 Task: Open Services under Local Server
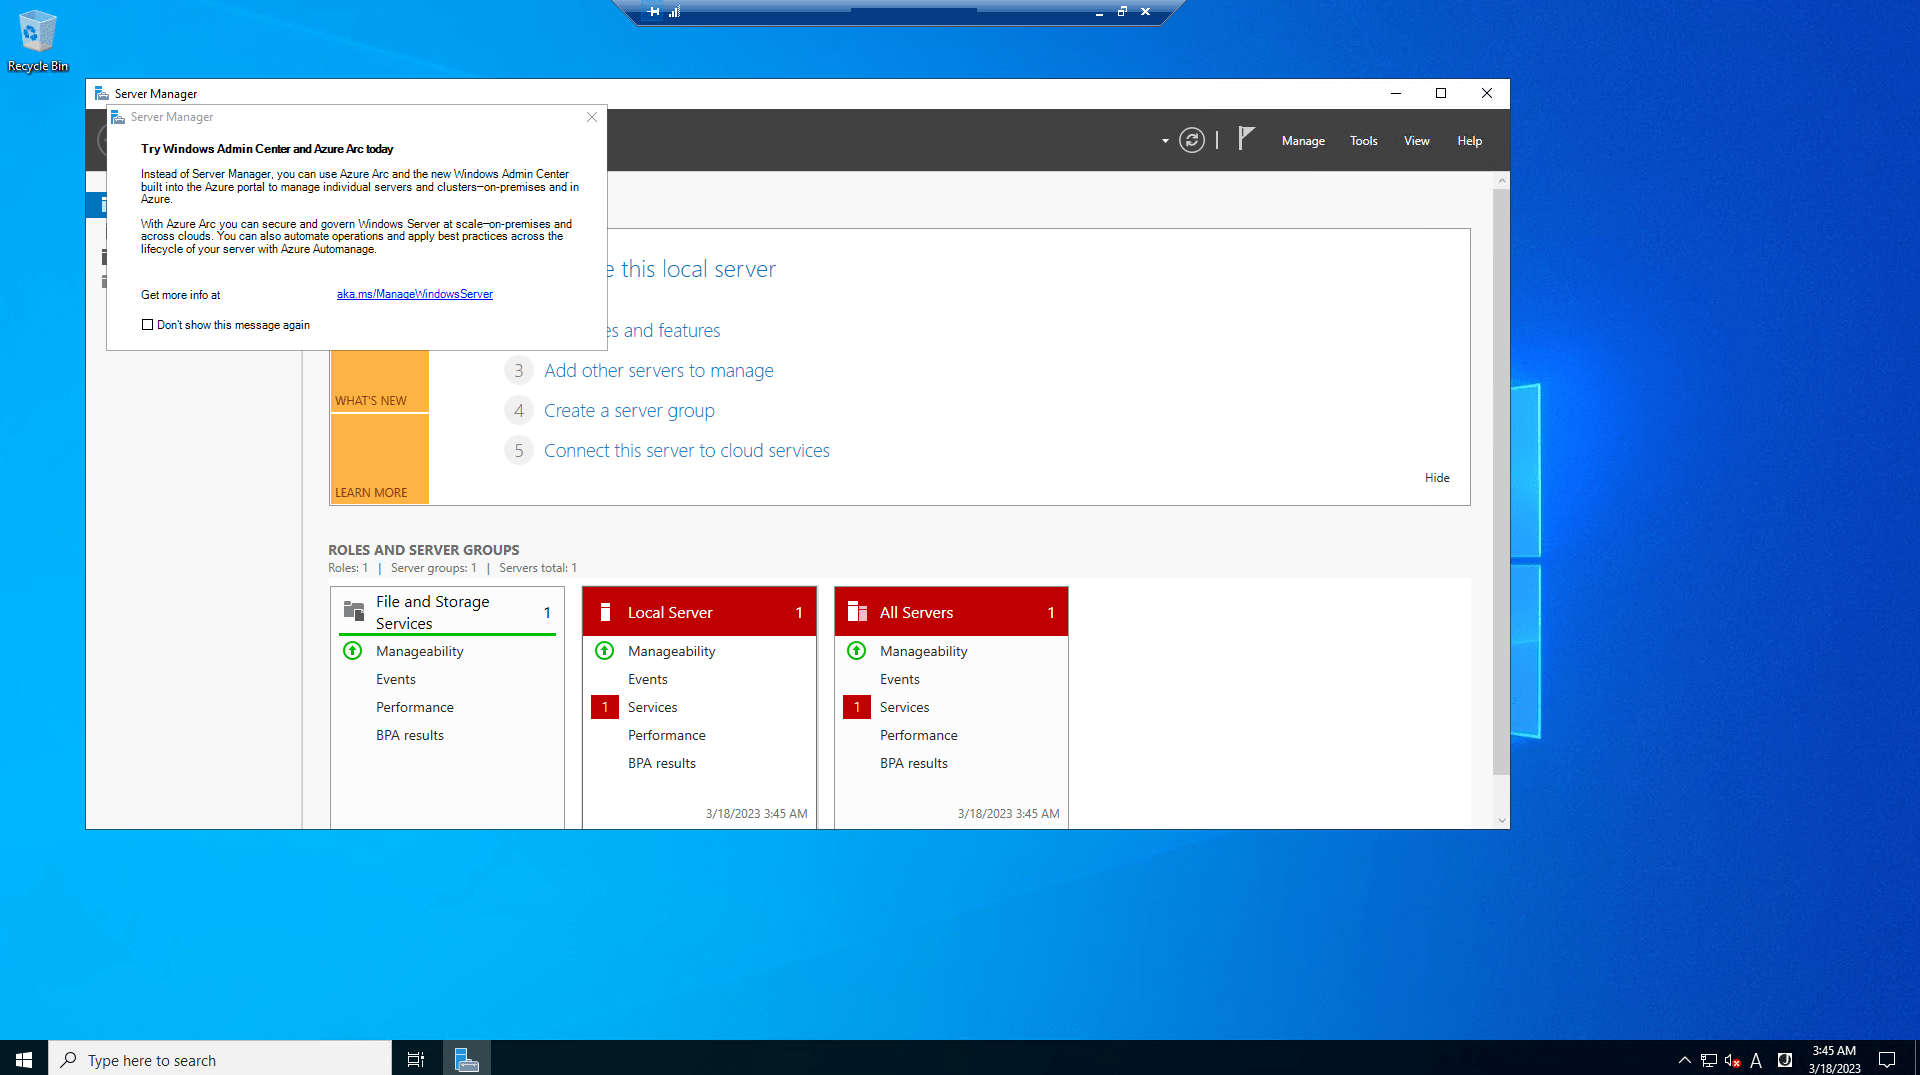[x=652, y=707]
